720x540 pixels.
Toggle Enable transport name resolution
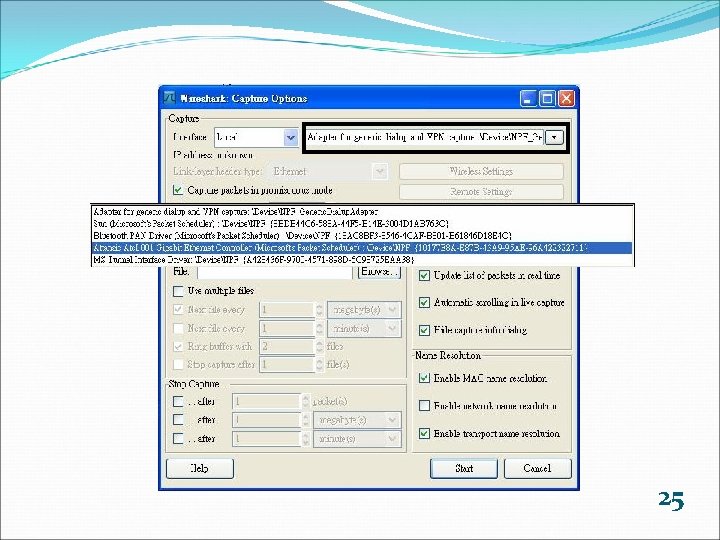[x=424, y=433]
